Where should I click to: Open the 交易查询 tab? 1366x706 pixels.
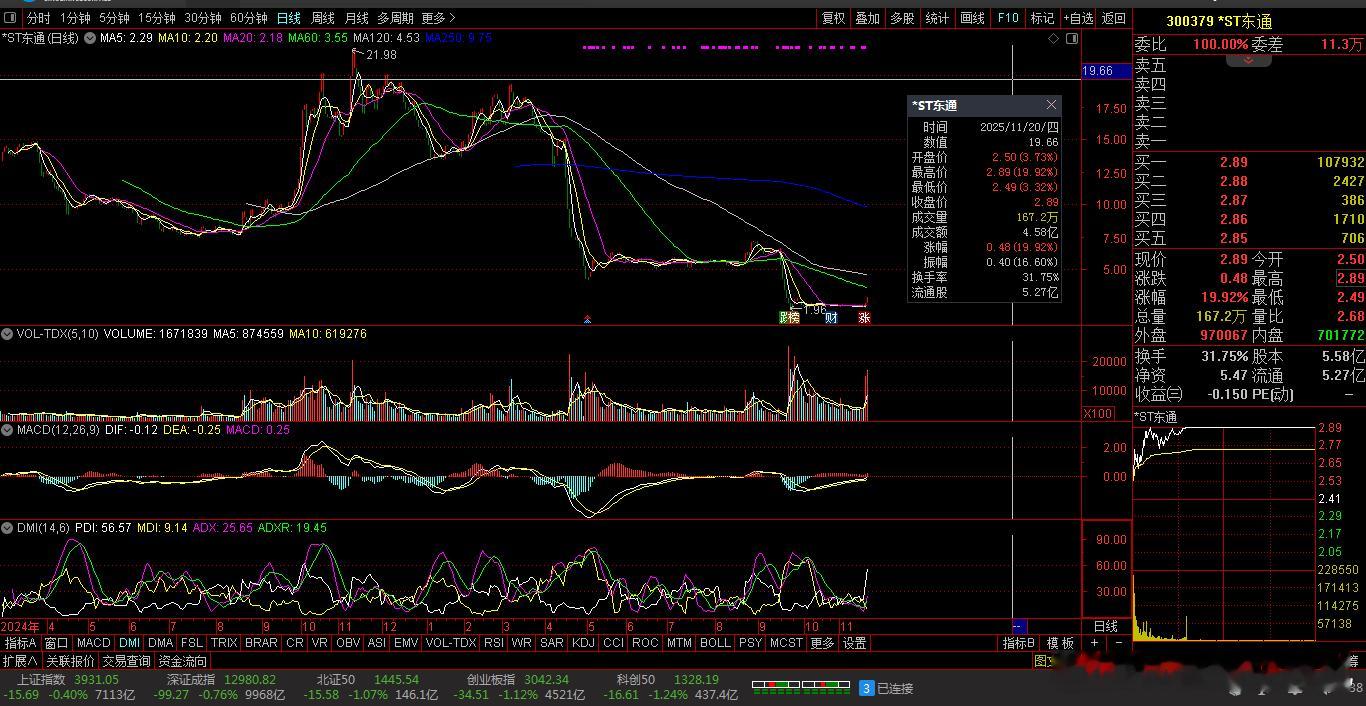coord(127,661)
